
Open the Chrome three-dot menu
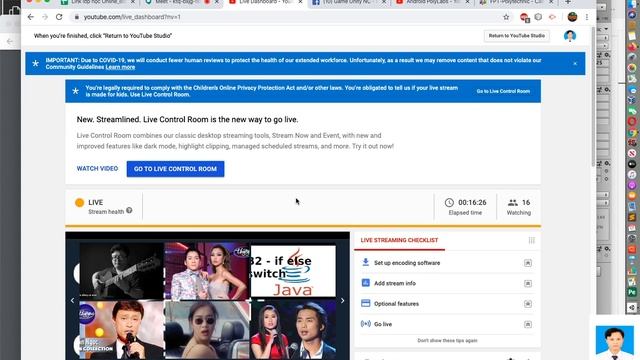[587, 17]
